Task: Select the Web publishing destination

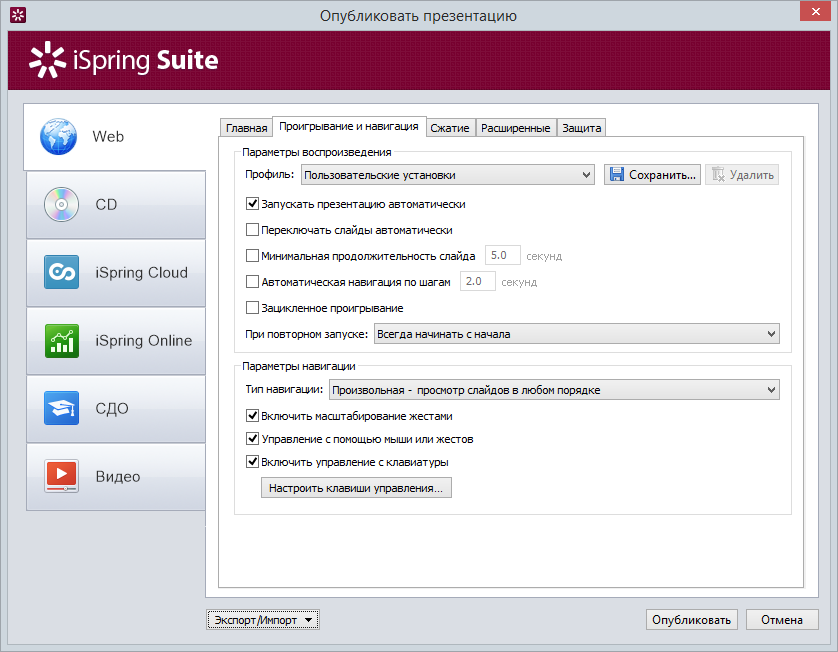Action: point(115,137)
